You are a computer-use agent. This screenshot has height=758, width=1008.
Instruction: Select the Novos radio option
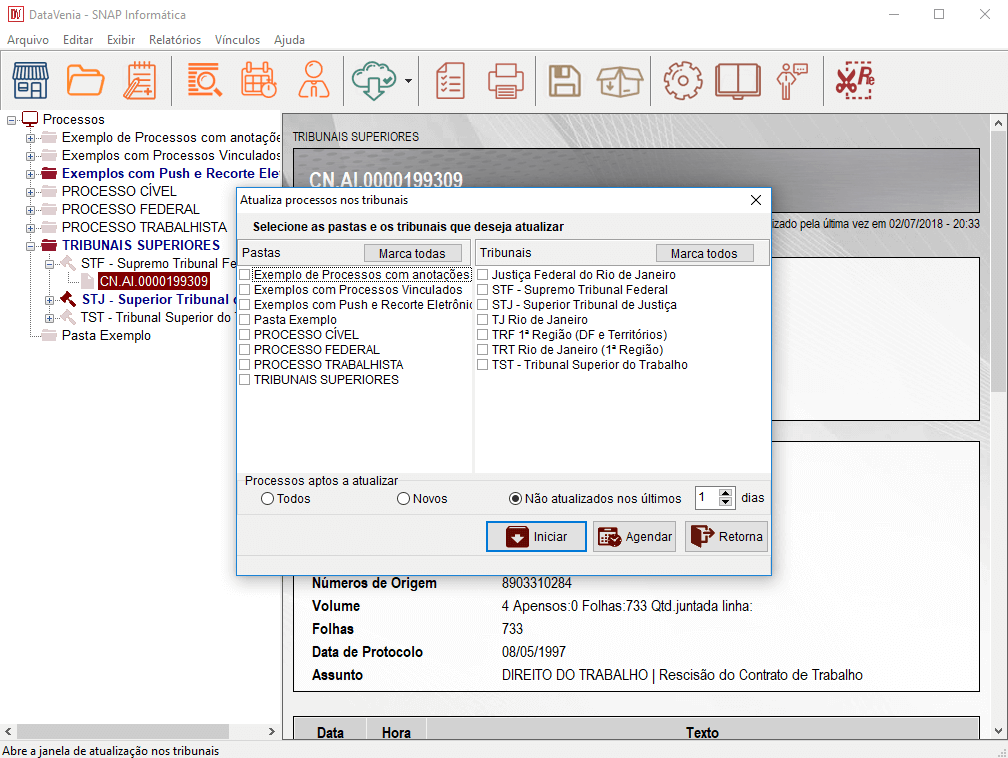pos(404,499)
